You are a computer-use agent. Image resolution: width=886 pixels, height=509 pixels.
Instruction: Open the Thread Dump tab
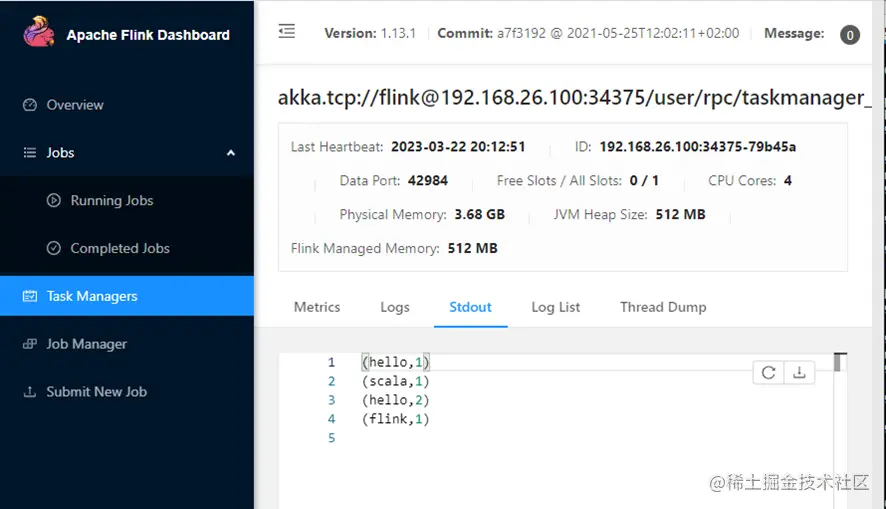(x=663, y=307)
